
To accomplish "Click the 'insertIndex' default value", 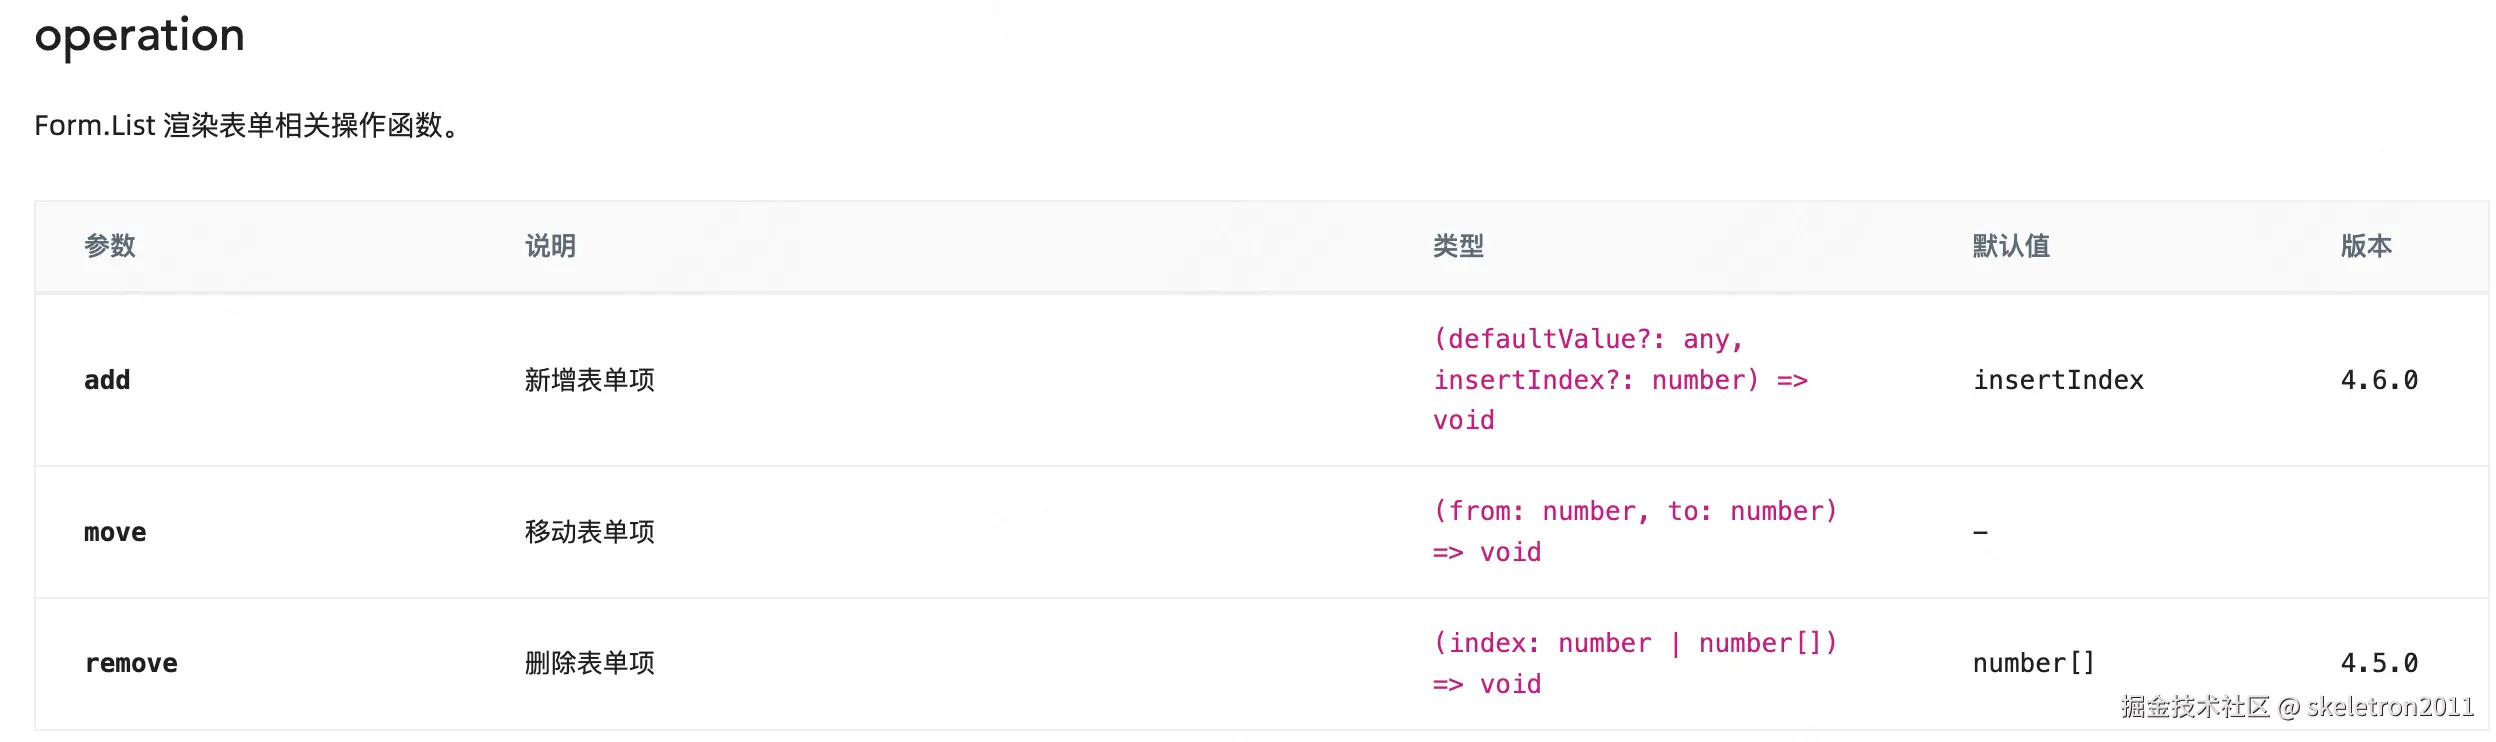I will [2058, 380].
